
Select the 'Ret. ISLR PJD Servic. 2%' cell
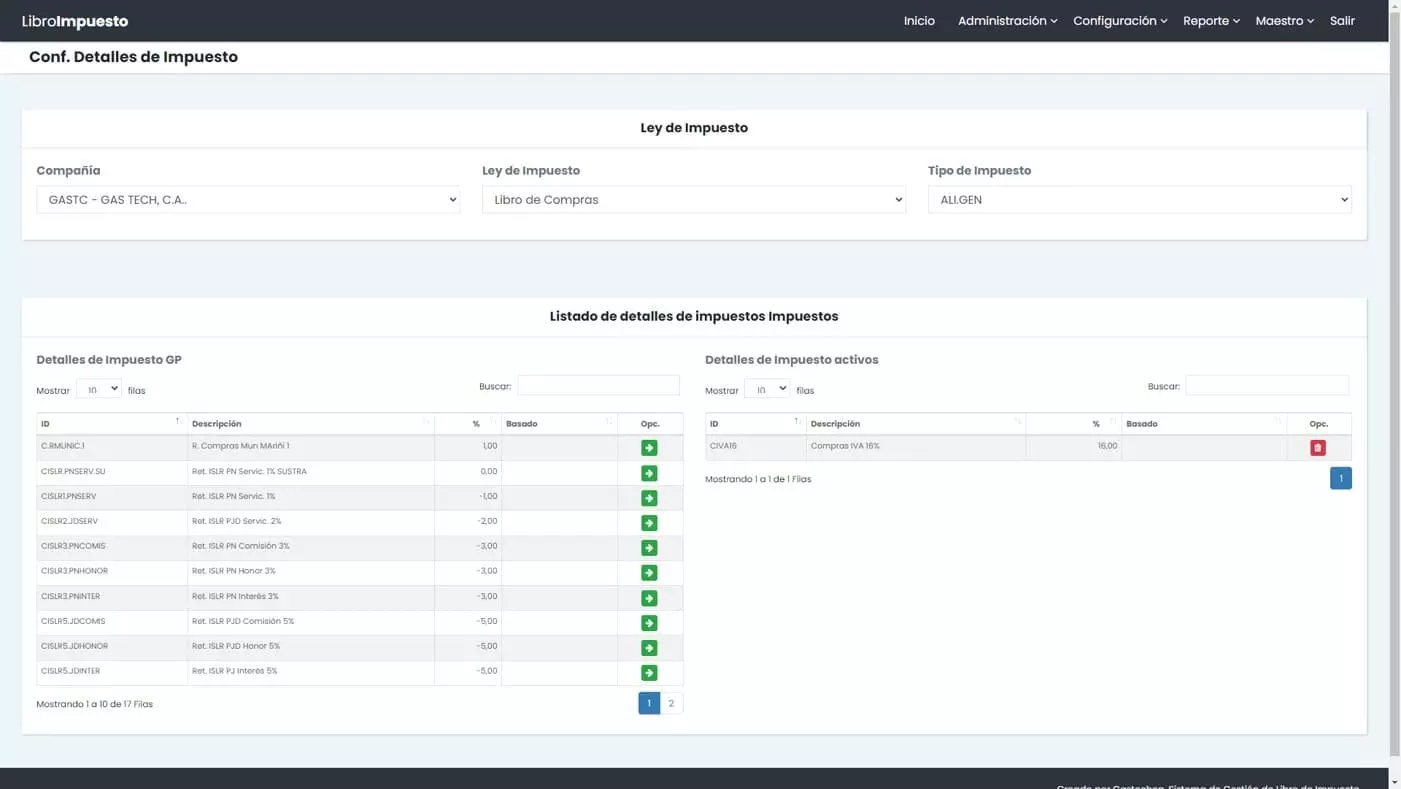click(310, 523)
